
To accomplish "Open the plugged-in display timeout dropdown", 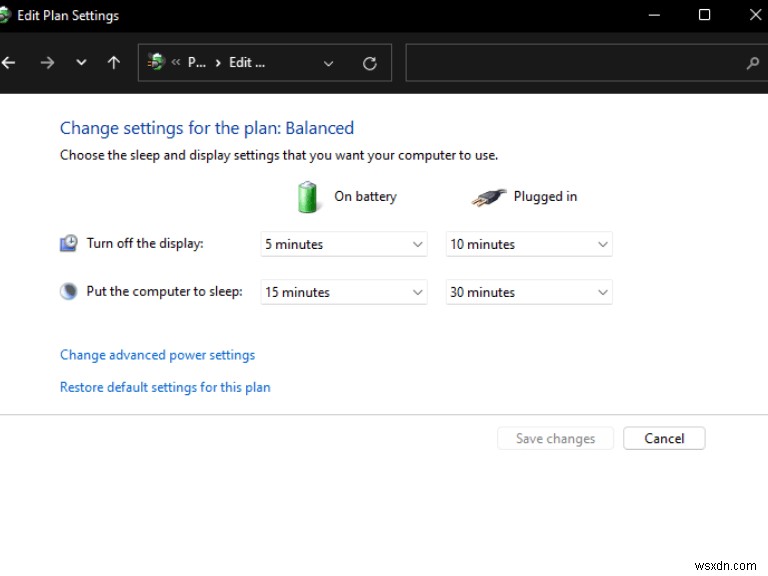I will [529, 244].
